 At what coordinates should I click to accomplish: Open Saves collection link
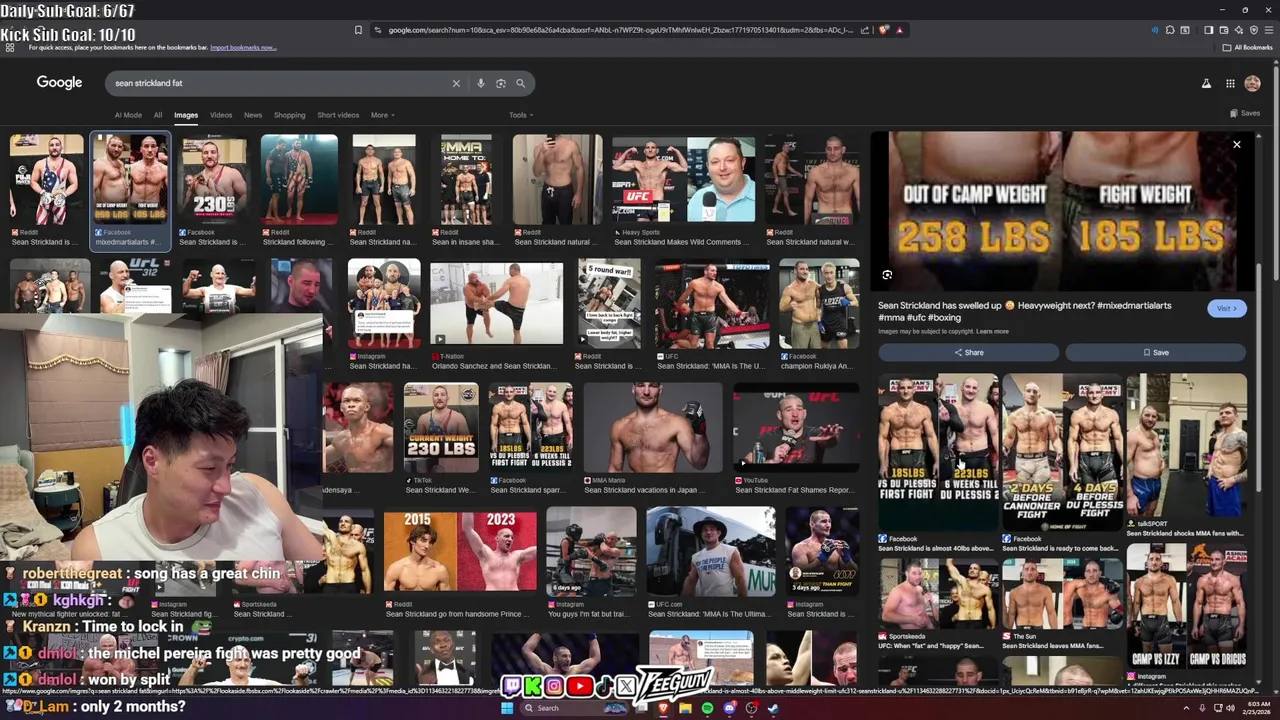pos(1245,113)
